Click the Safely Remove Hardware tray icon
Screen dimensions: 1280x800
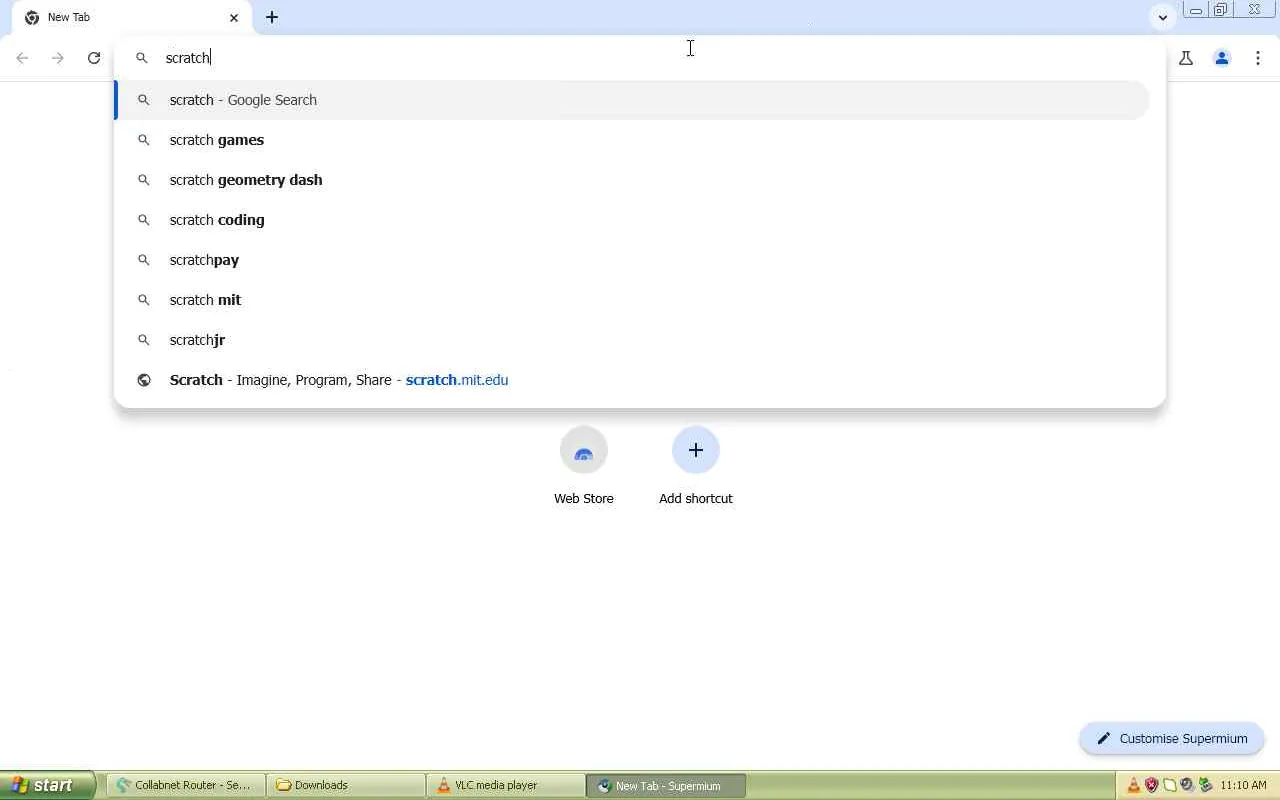1205,785
